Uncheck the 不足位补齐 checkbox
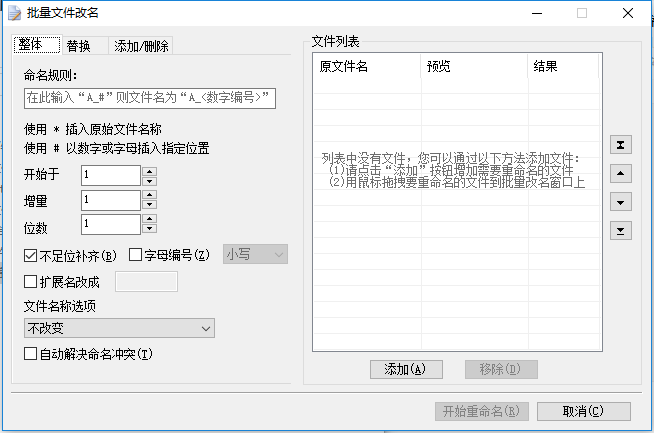The width and height of the screenshot is (654, 433). [30, 255]
